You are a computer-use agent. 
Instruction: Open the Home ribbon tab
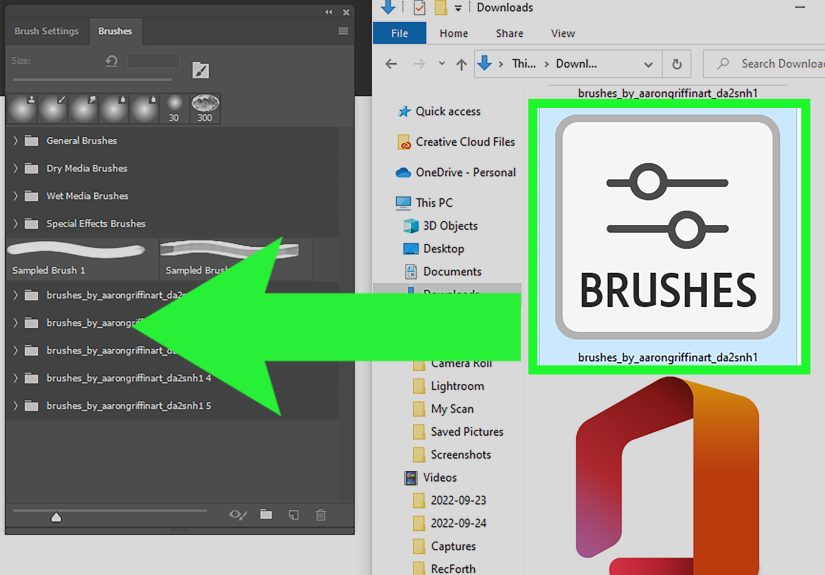click(454, 33)
